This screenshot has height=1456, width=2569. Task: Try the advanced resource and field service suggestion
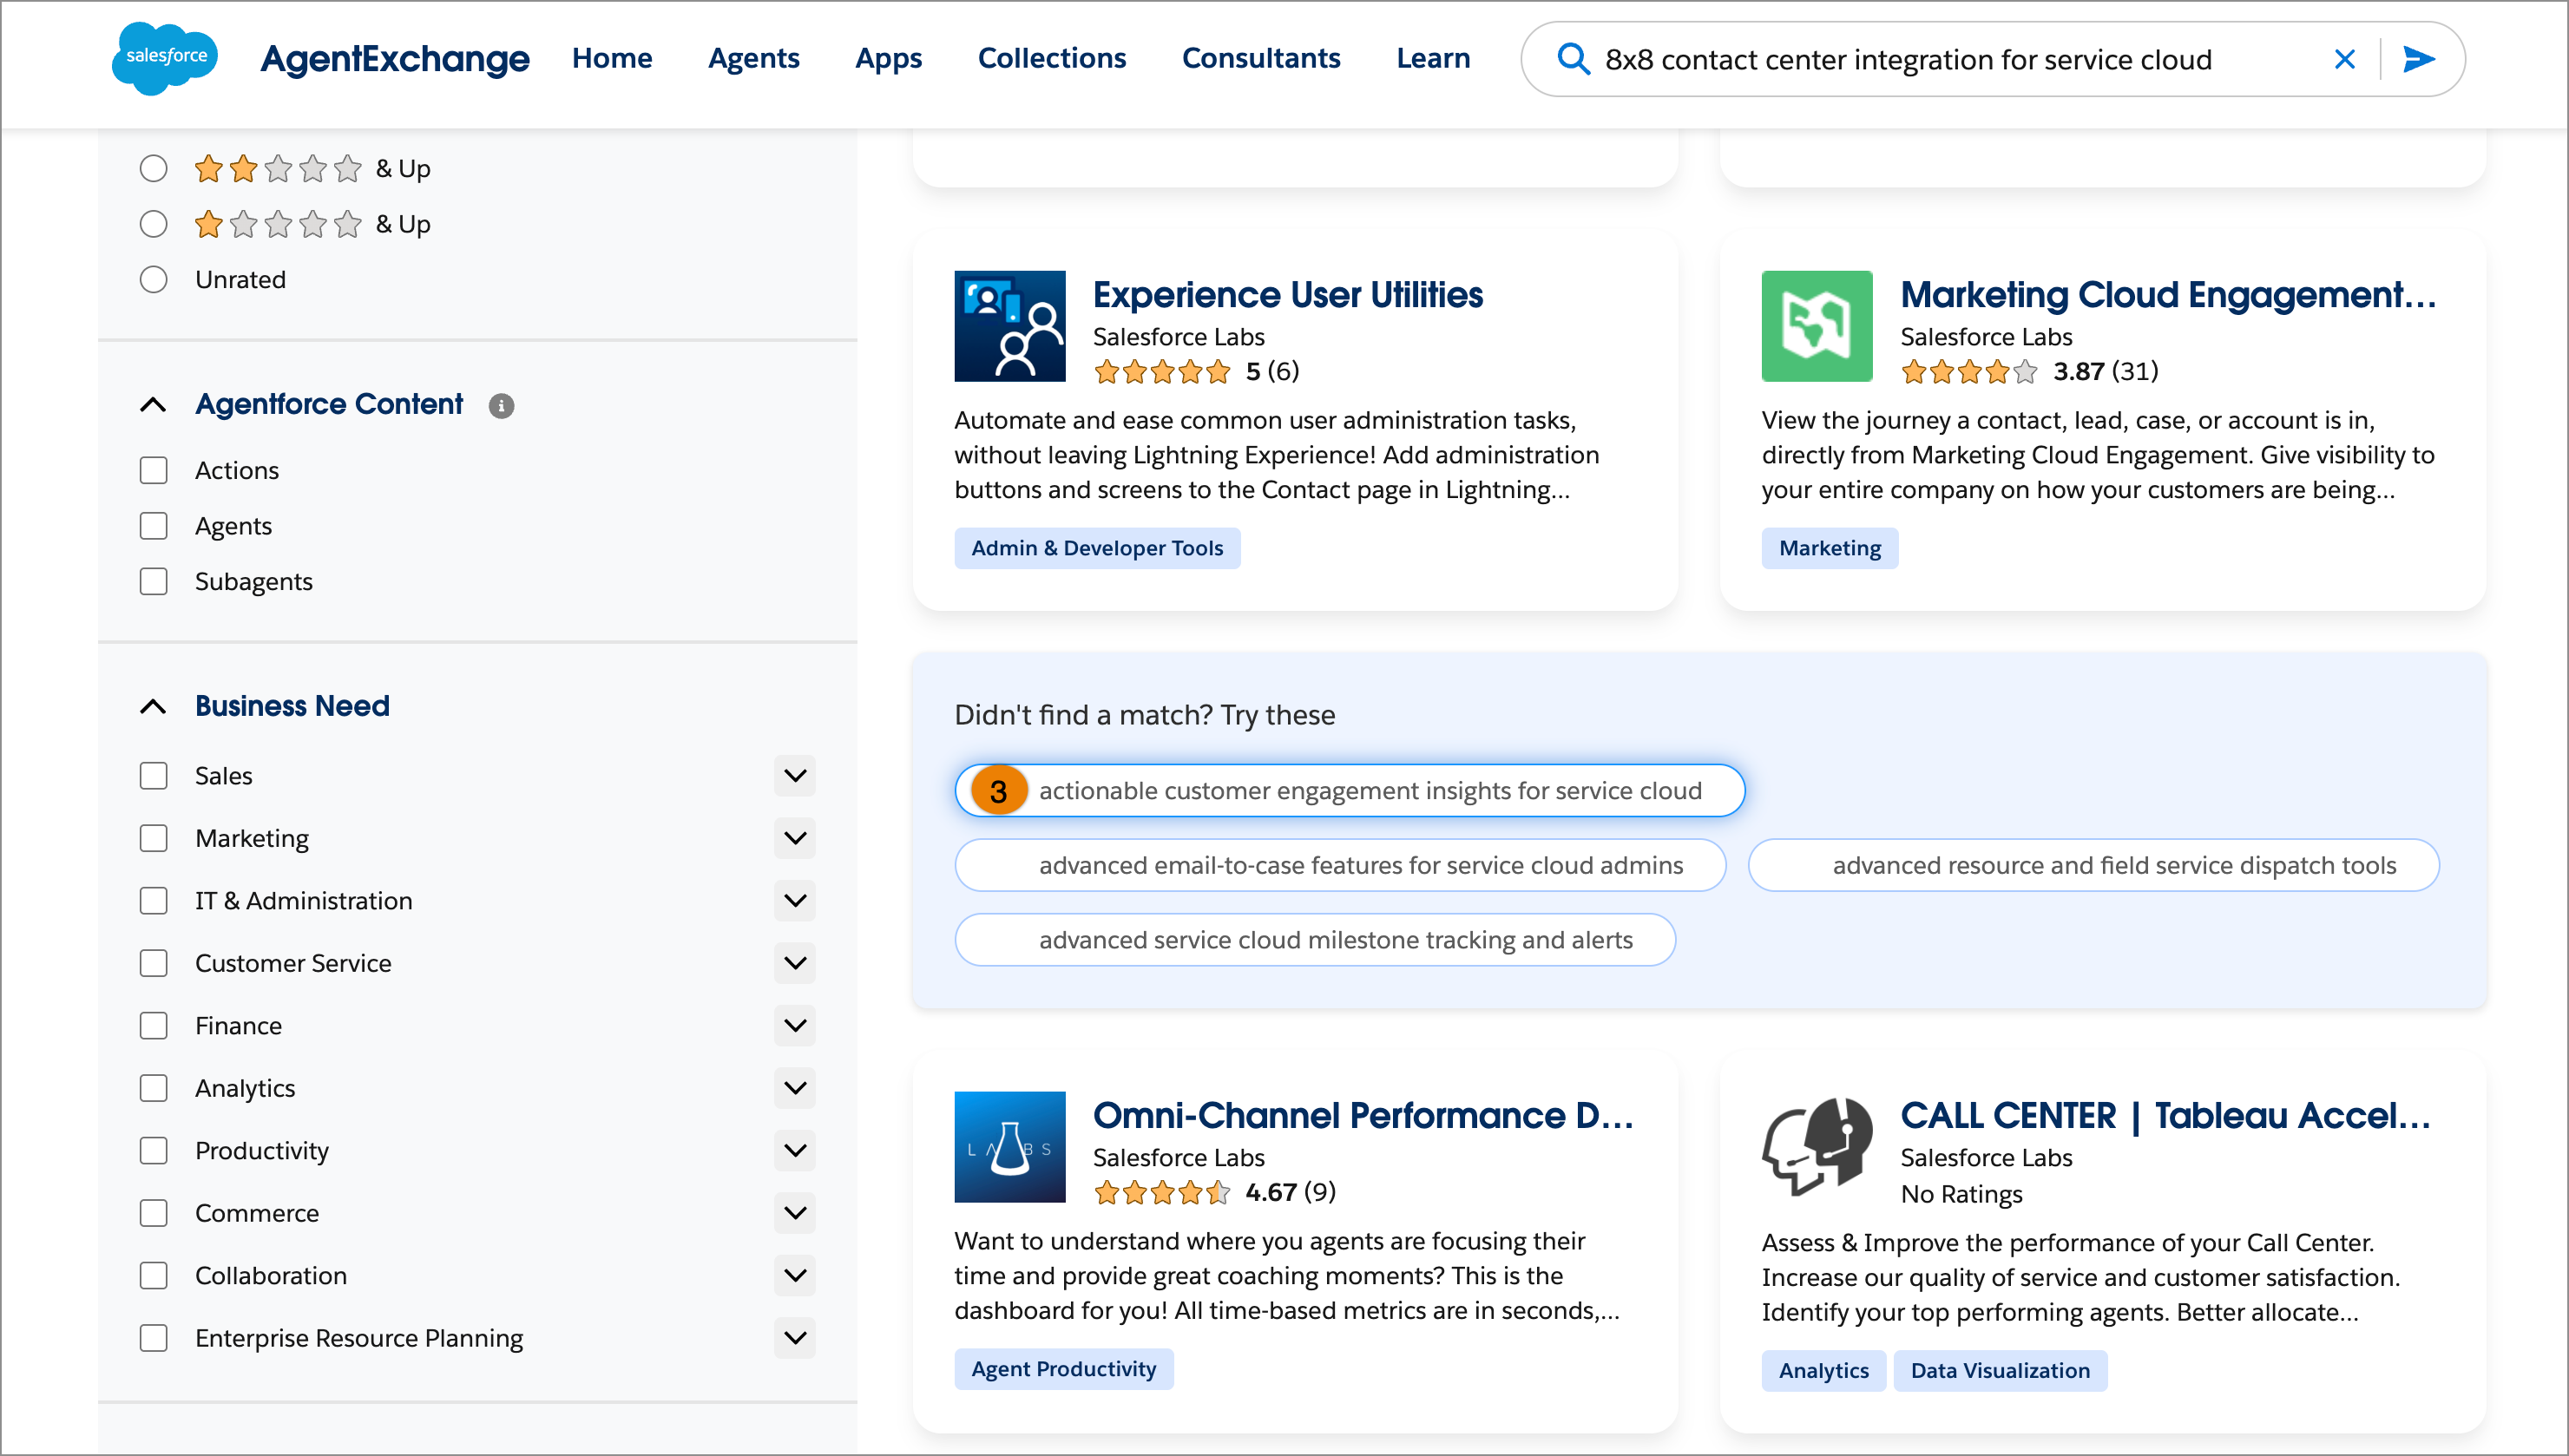(2094, 865)
